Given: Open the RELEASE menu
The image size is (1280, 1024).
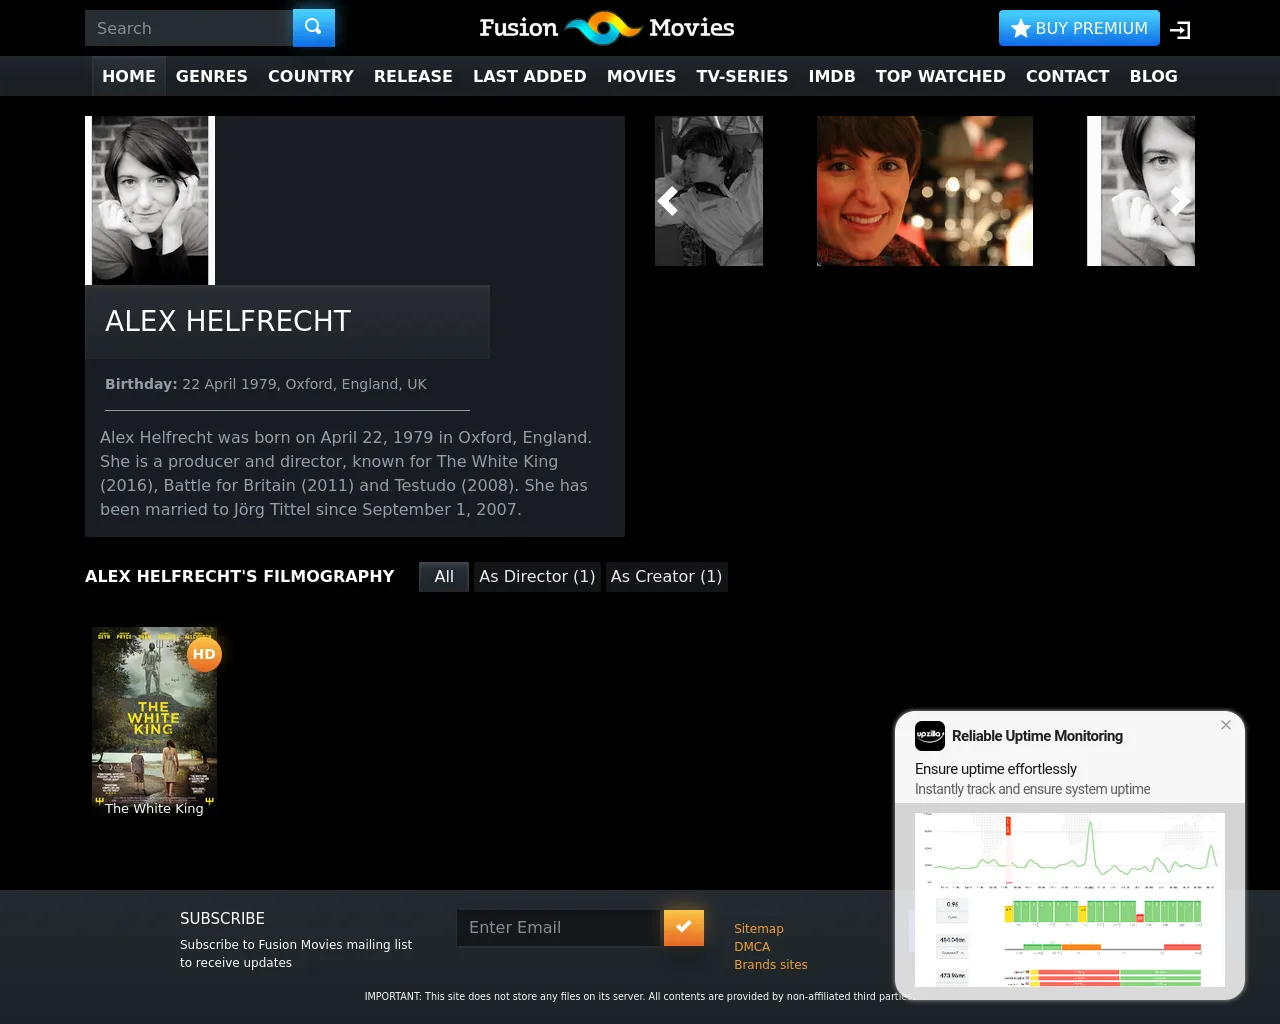Looking at the screenshot, I should (x=413, y=76).
